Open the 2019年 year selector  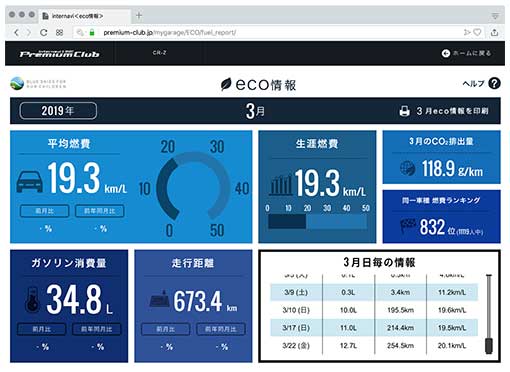[x=58, y=111]
